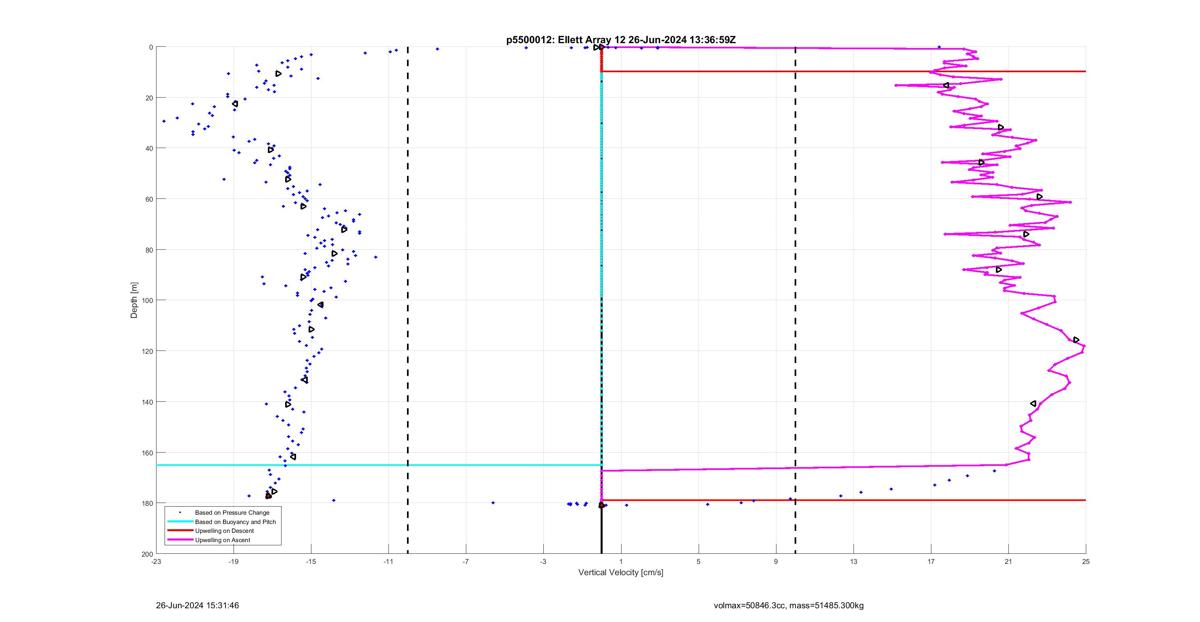Click depth axis tick label '100'
This screenshot has height=622, width=1200.
point(146,300)
